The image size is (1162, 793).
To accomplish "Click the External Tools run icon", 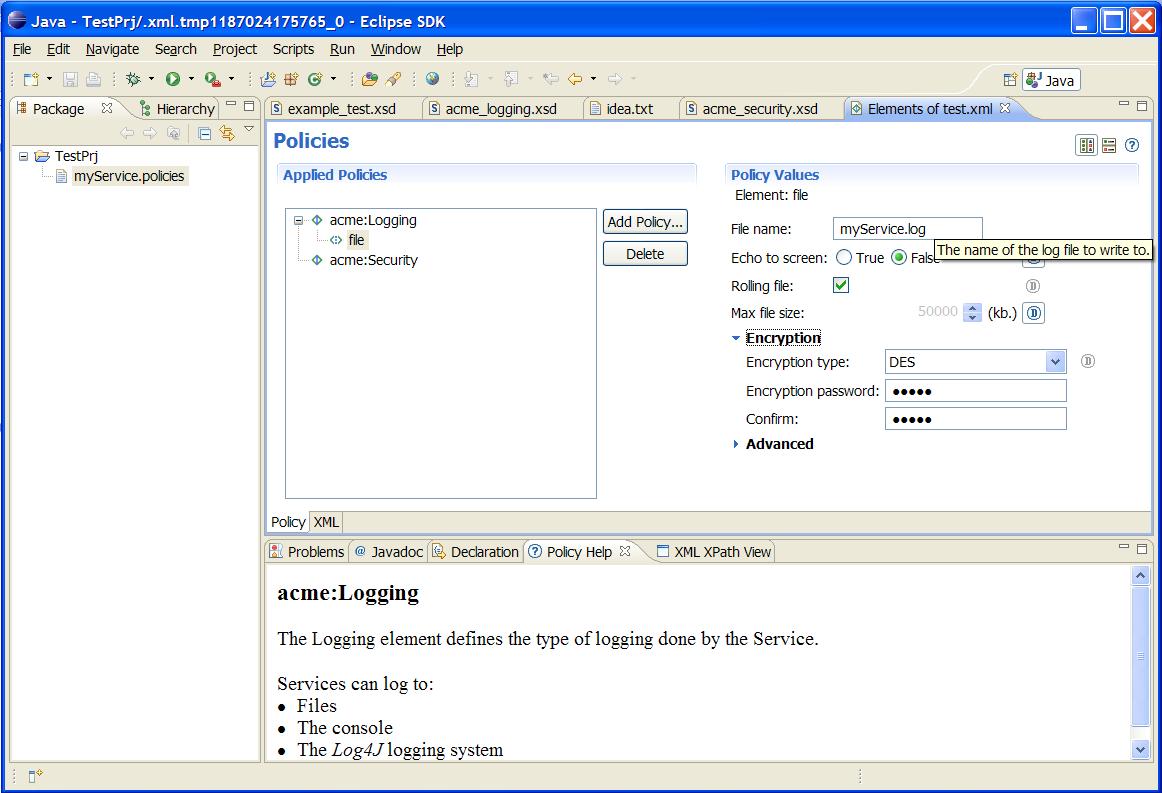I will (x=213, y=79).
